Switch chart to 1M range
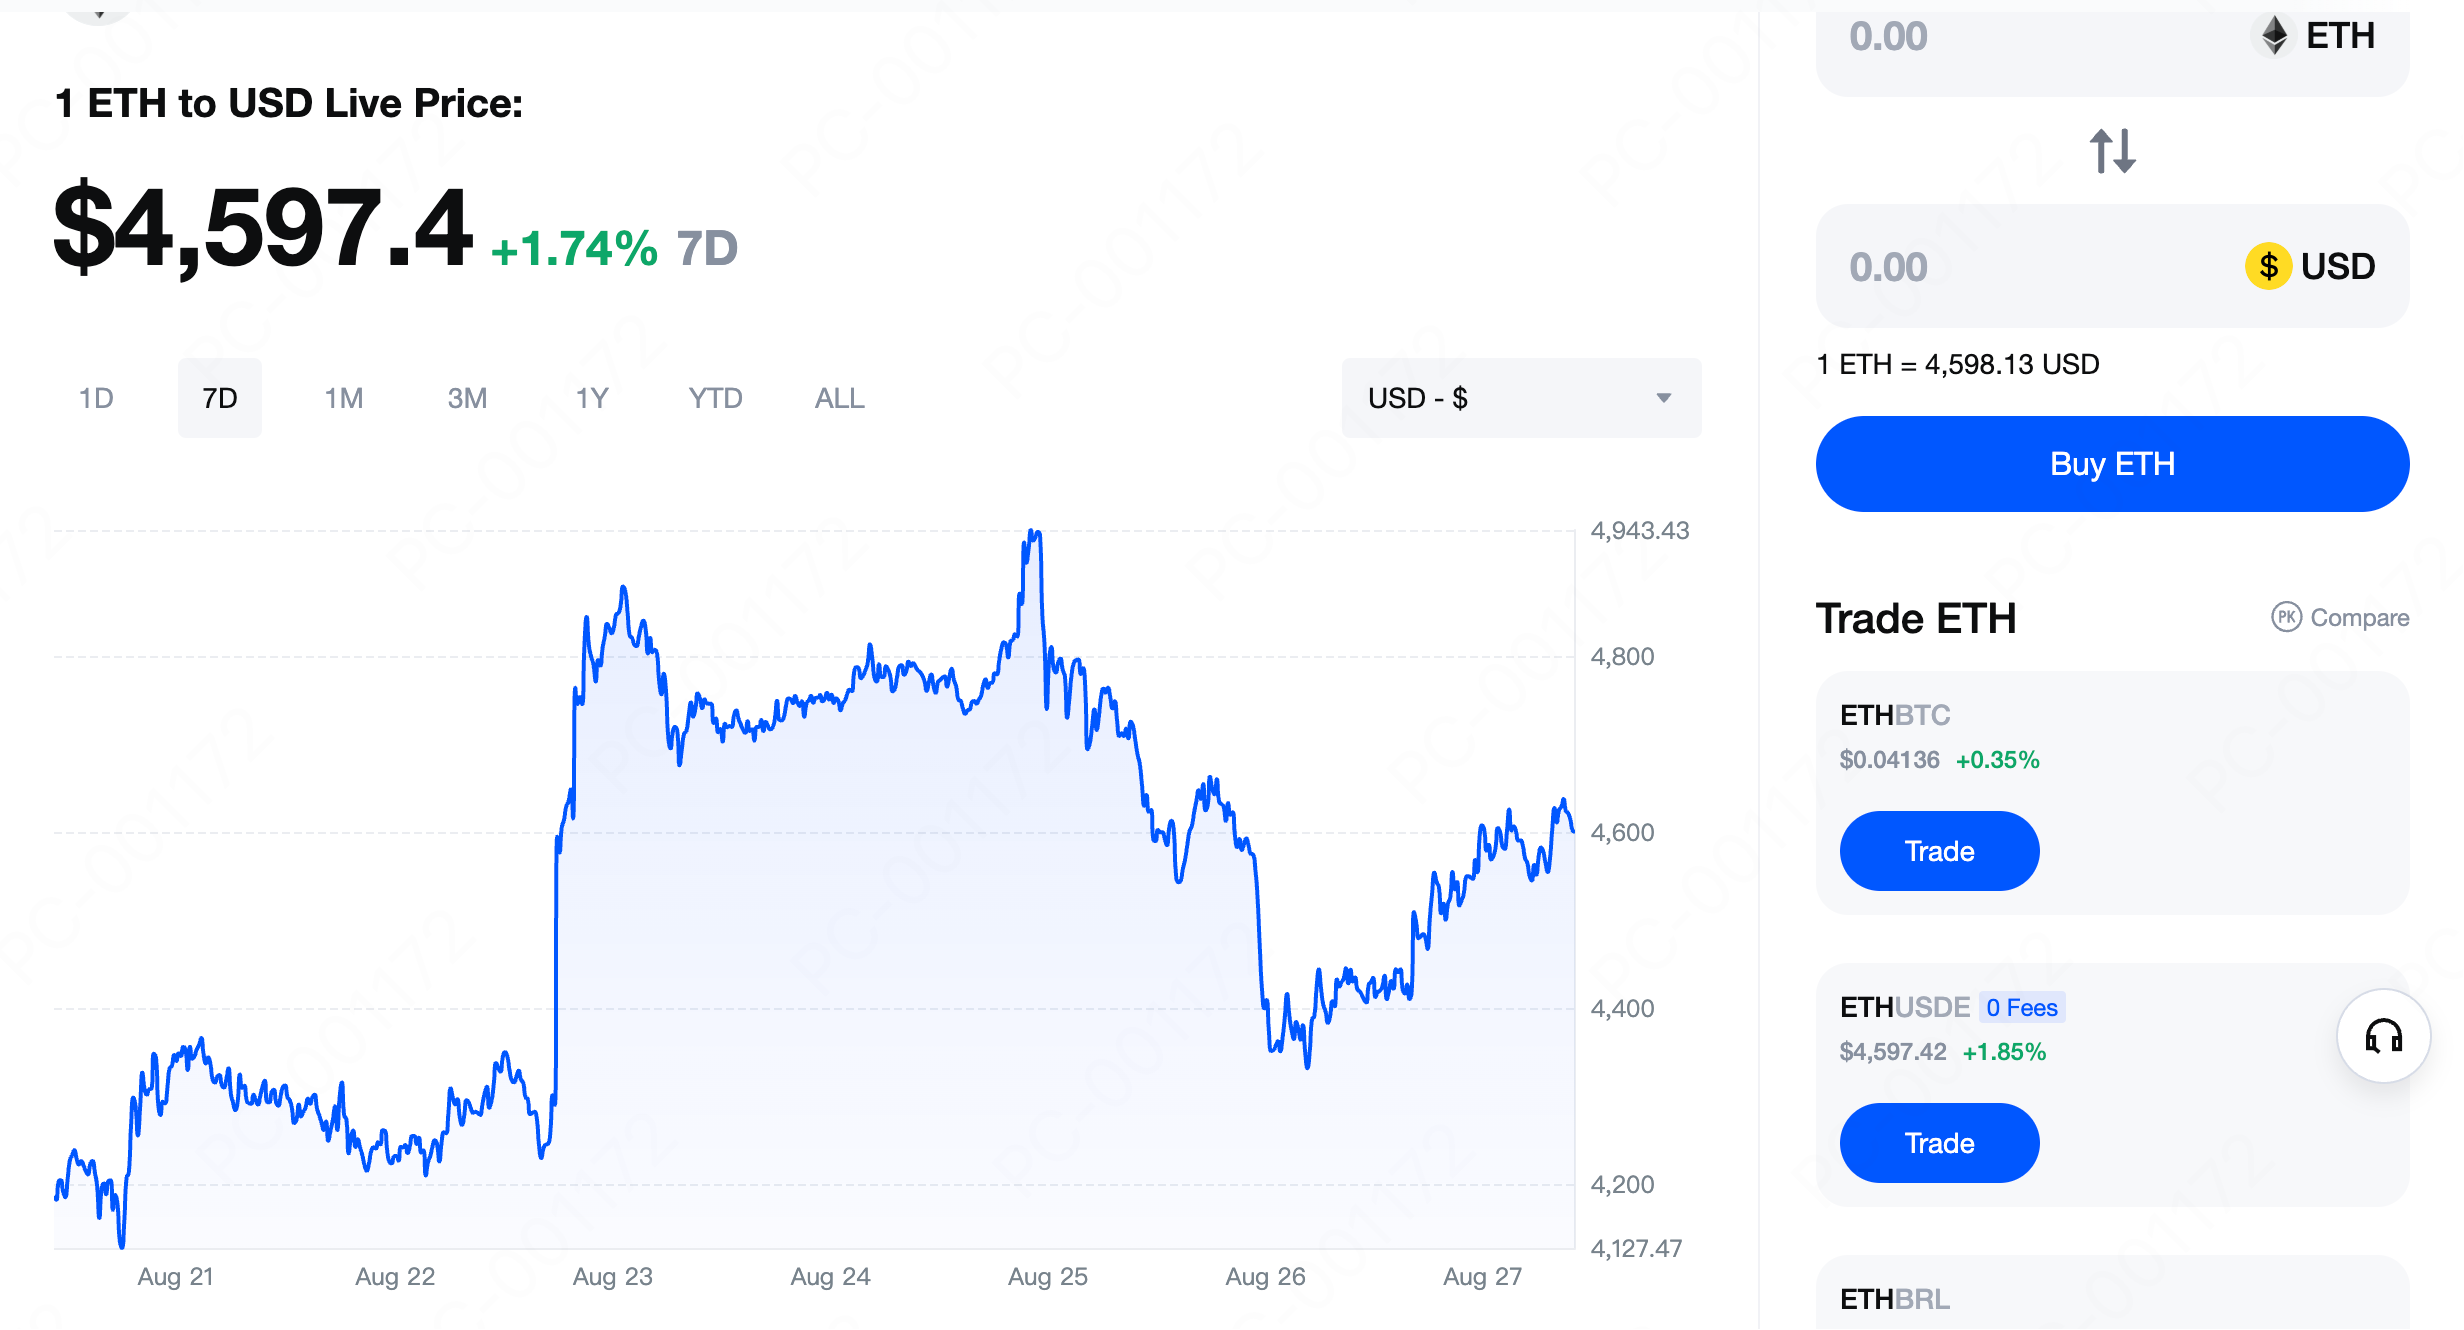This screenshot has width=2464, height=1330. (343, 398)
